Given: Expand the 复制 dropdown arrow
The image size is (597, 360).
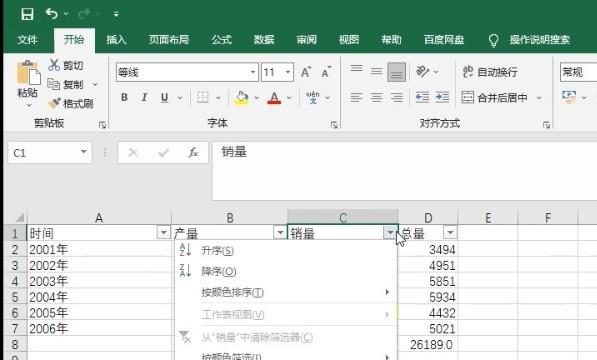Looking at the screenshot, I should 95,84.
